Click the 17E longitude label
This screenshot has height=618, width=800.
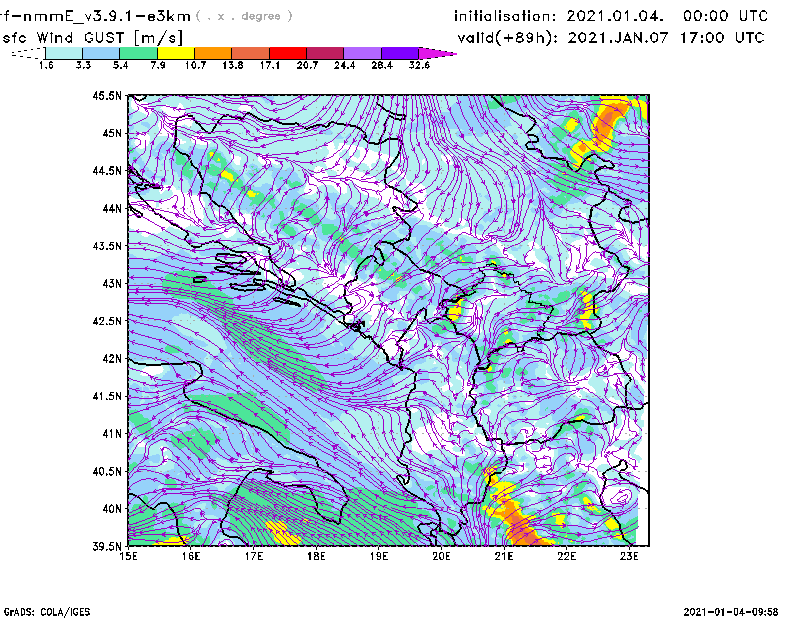(254, 556)
